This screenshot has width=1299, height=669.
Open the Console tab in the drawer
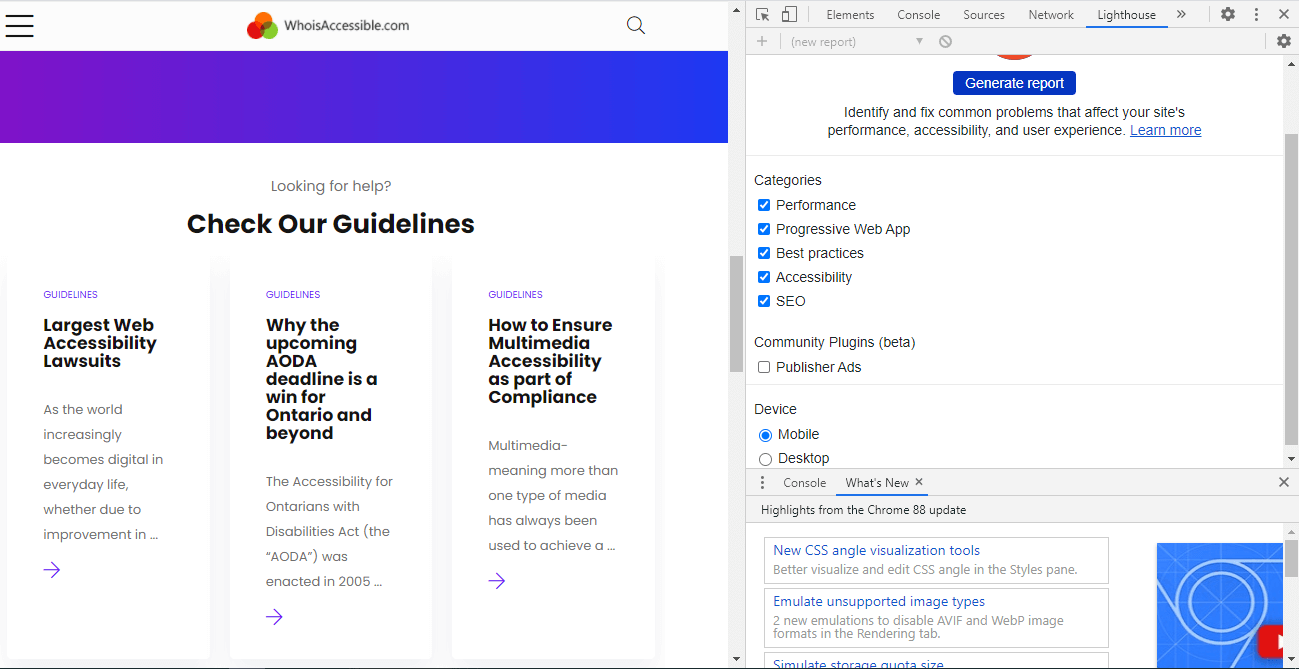pos(804,482)
